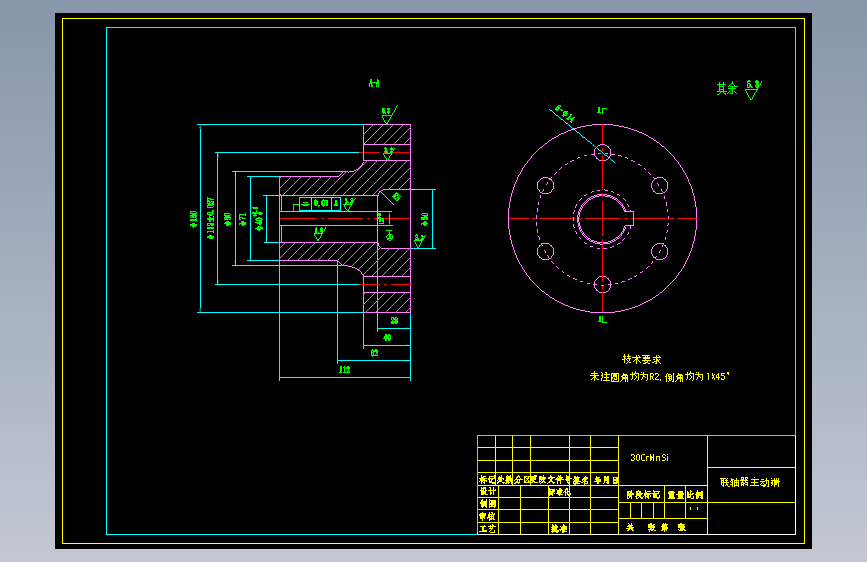Select the top bolt hole circle in flange view
The image size is (867, 562).
click(602, 152)
